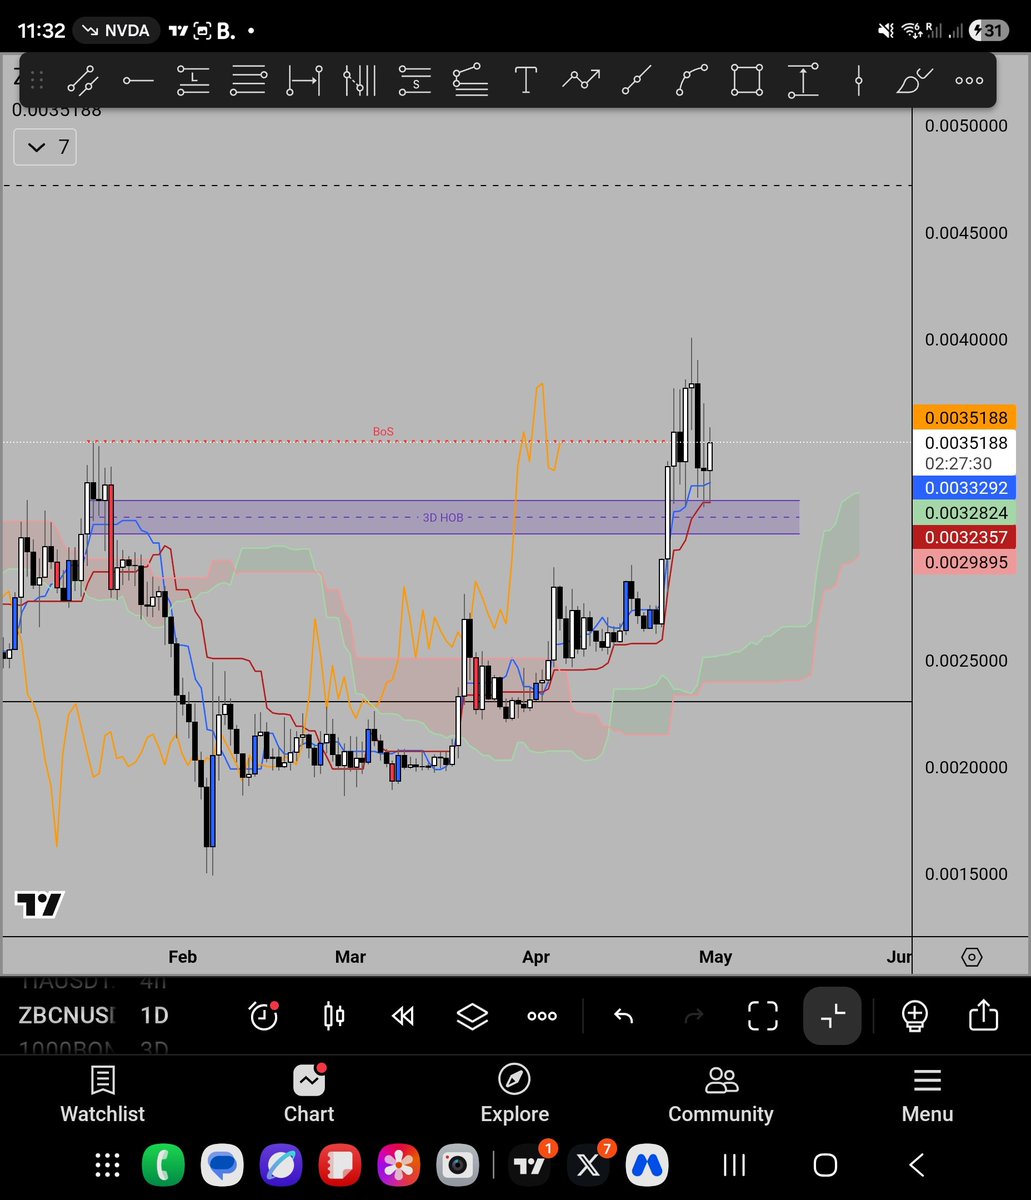Select the 3D HOB zone label

point(442,518)
